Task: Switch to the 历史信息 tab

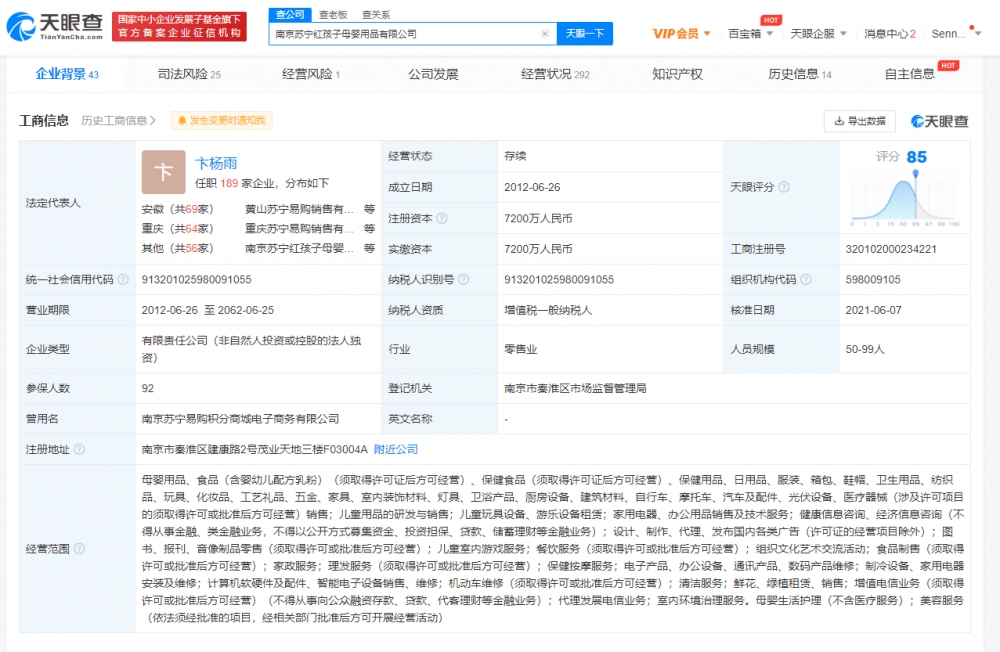Action: 800,74
